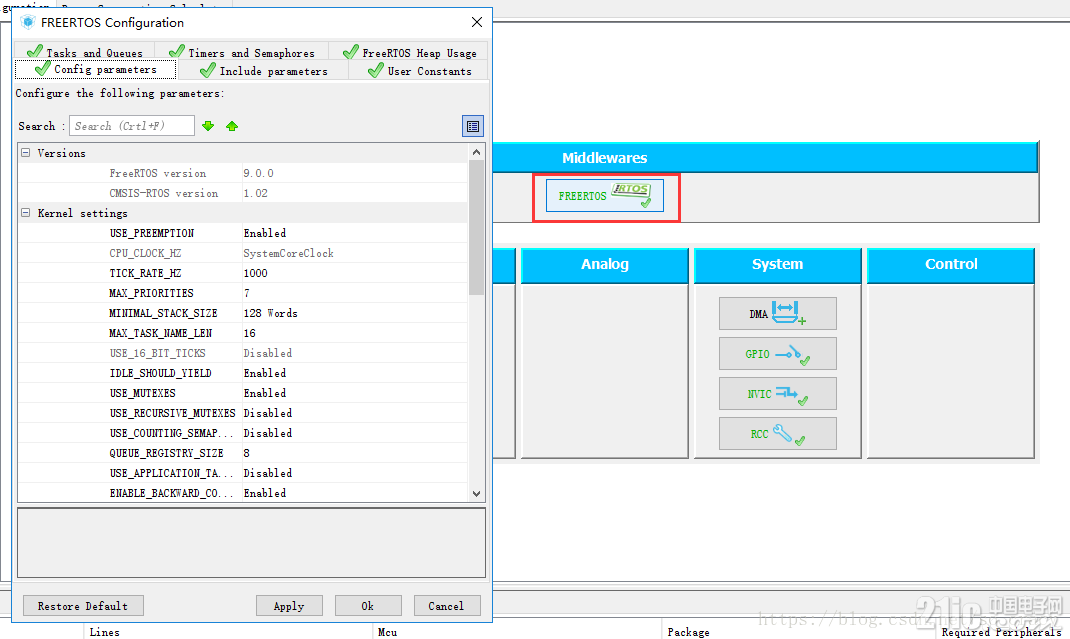Confirm with the Ok button
Image resolution: width=1070 pixels, height=639 pixels.
368,606
